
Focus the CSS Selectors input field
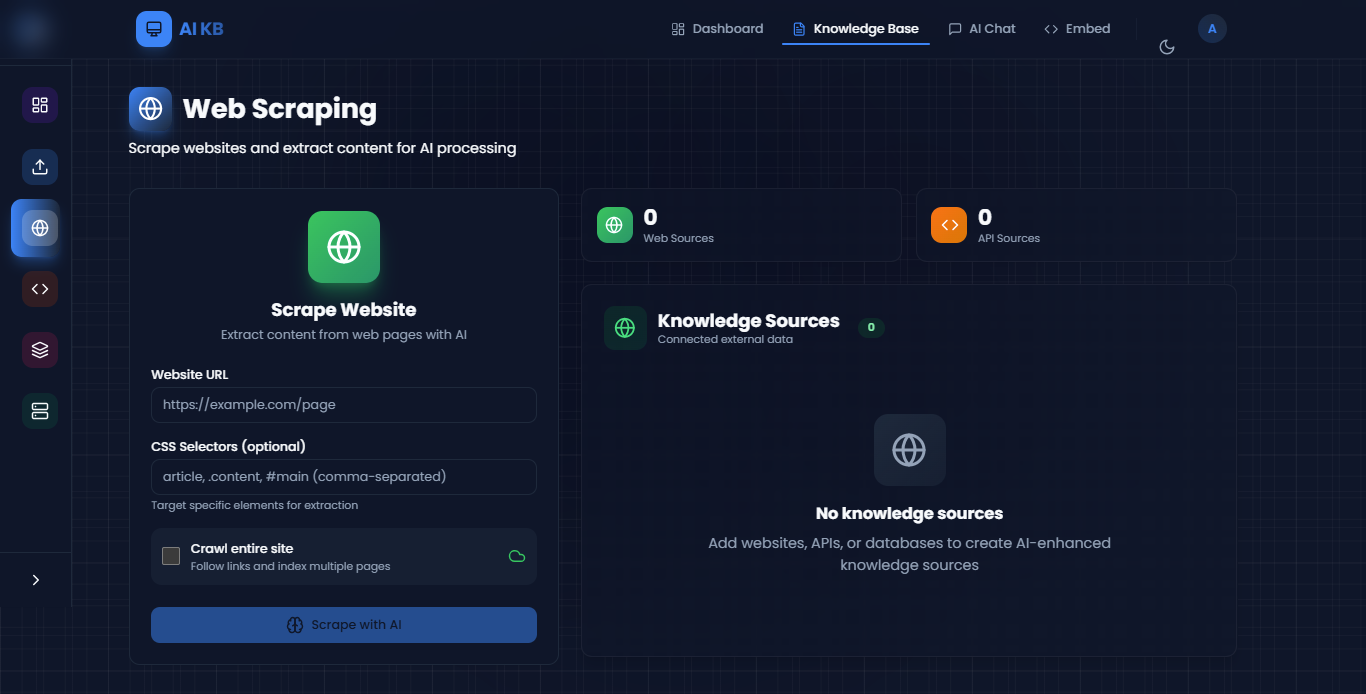point(344,477)
